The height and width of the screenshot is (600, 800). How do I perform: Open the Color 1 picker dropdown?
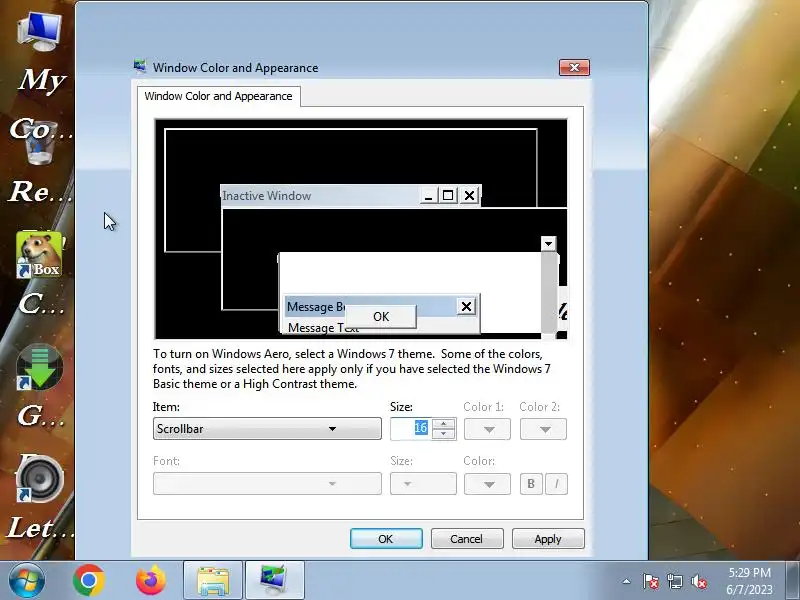pos(487,429)
